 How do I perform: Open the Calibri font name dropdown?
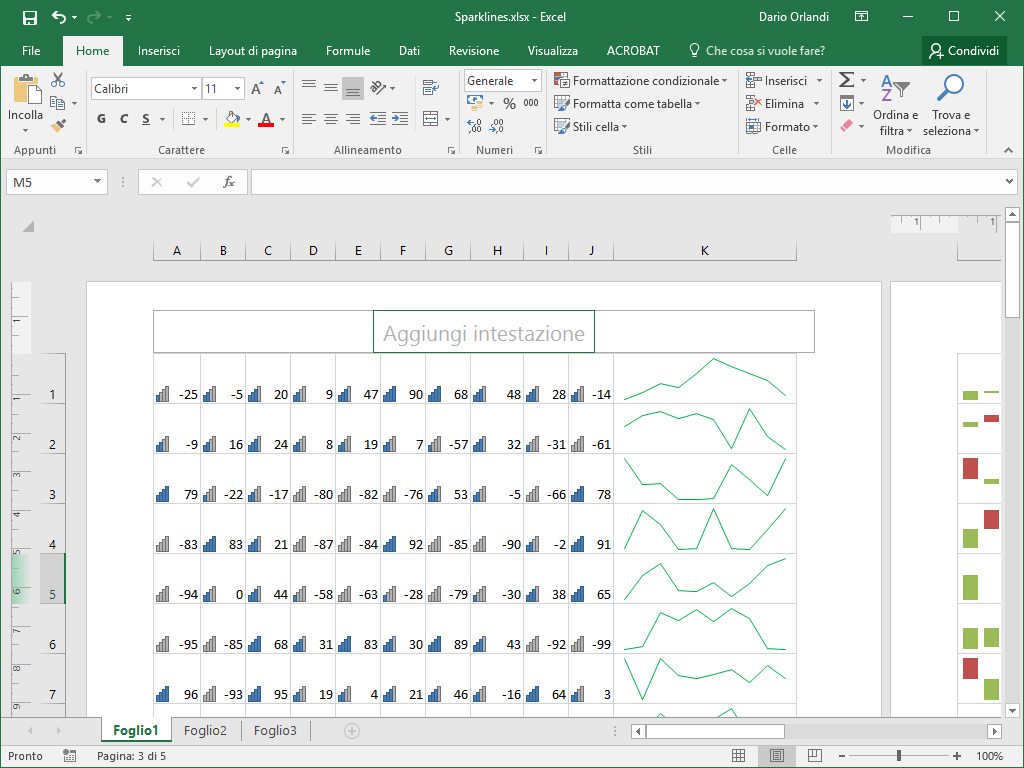[194, 89]
